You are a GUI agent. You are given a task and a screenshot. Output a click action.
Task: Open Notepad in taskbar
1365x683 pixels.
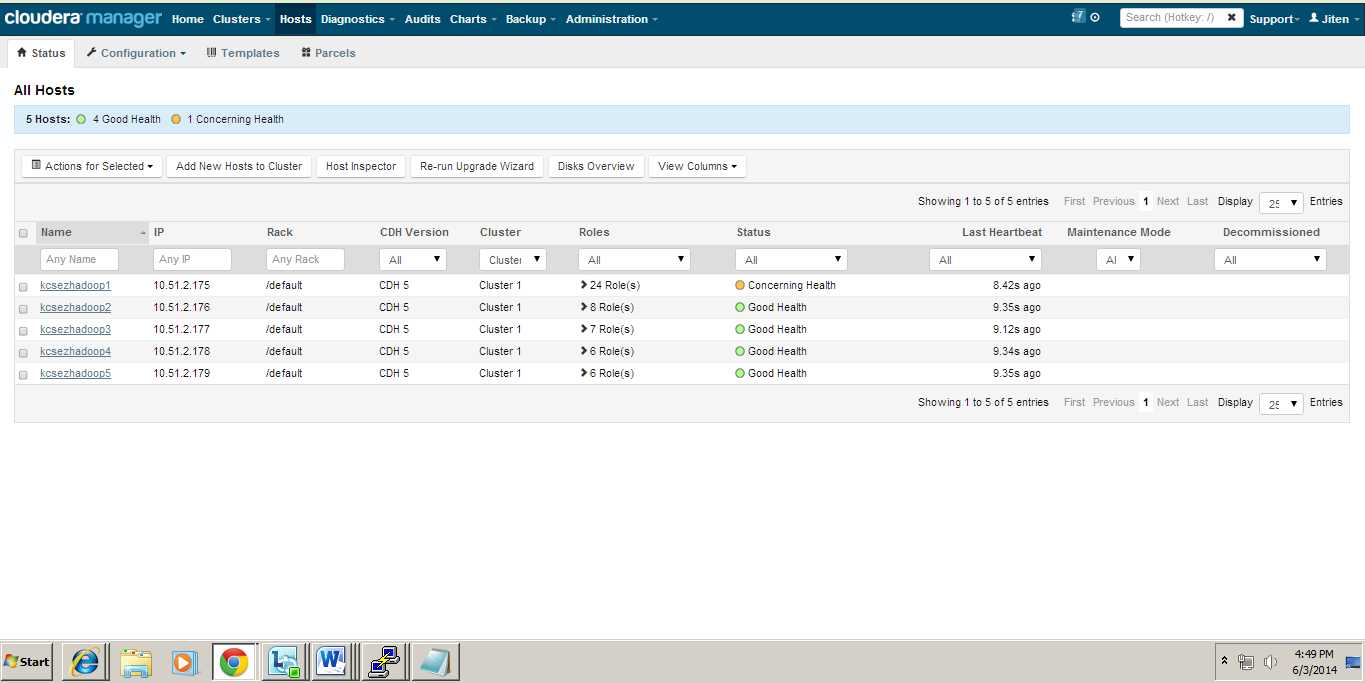point(435,662)
